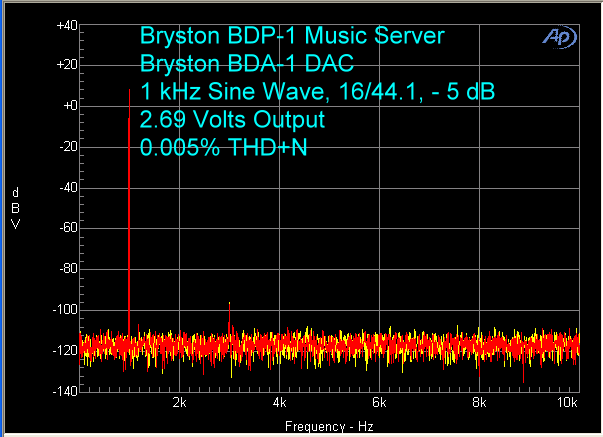The width and height of the screenshot is (603, 437).
Task: Click the '+0' label on the dBV axis
Action: [69, 106]
